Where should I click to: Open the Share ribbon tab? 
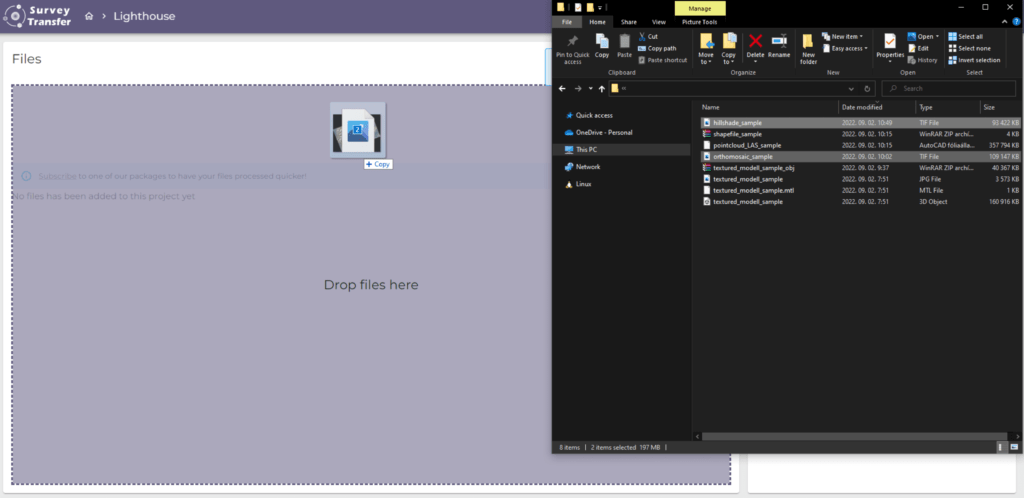point(628,21)
